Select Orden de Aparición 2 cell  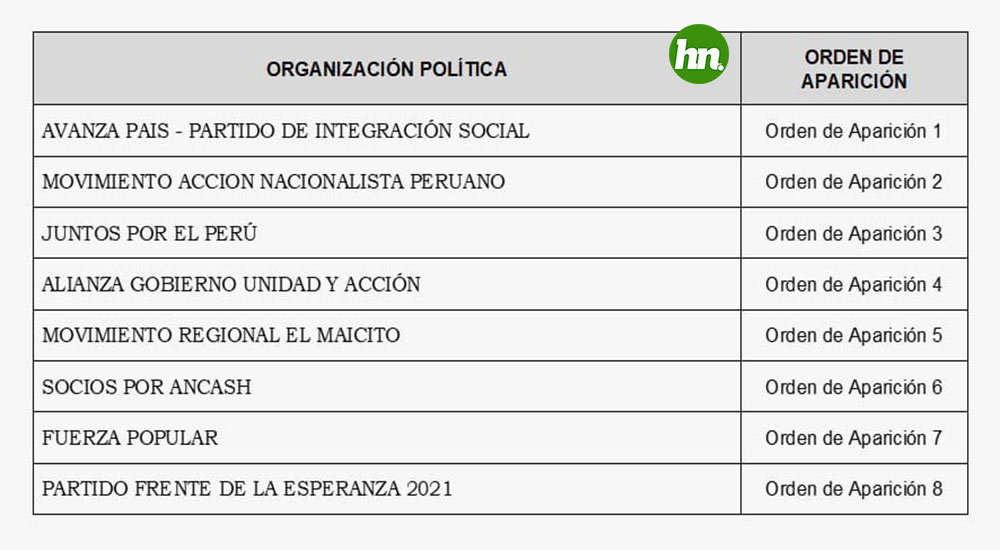(854, 182)
